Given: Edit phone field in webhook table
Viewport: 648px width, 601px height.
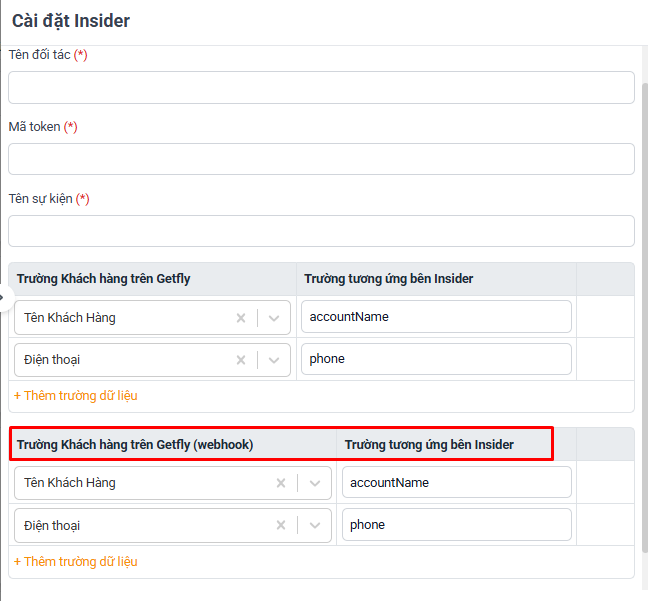Looking at the screenshot, I should 457,525.
